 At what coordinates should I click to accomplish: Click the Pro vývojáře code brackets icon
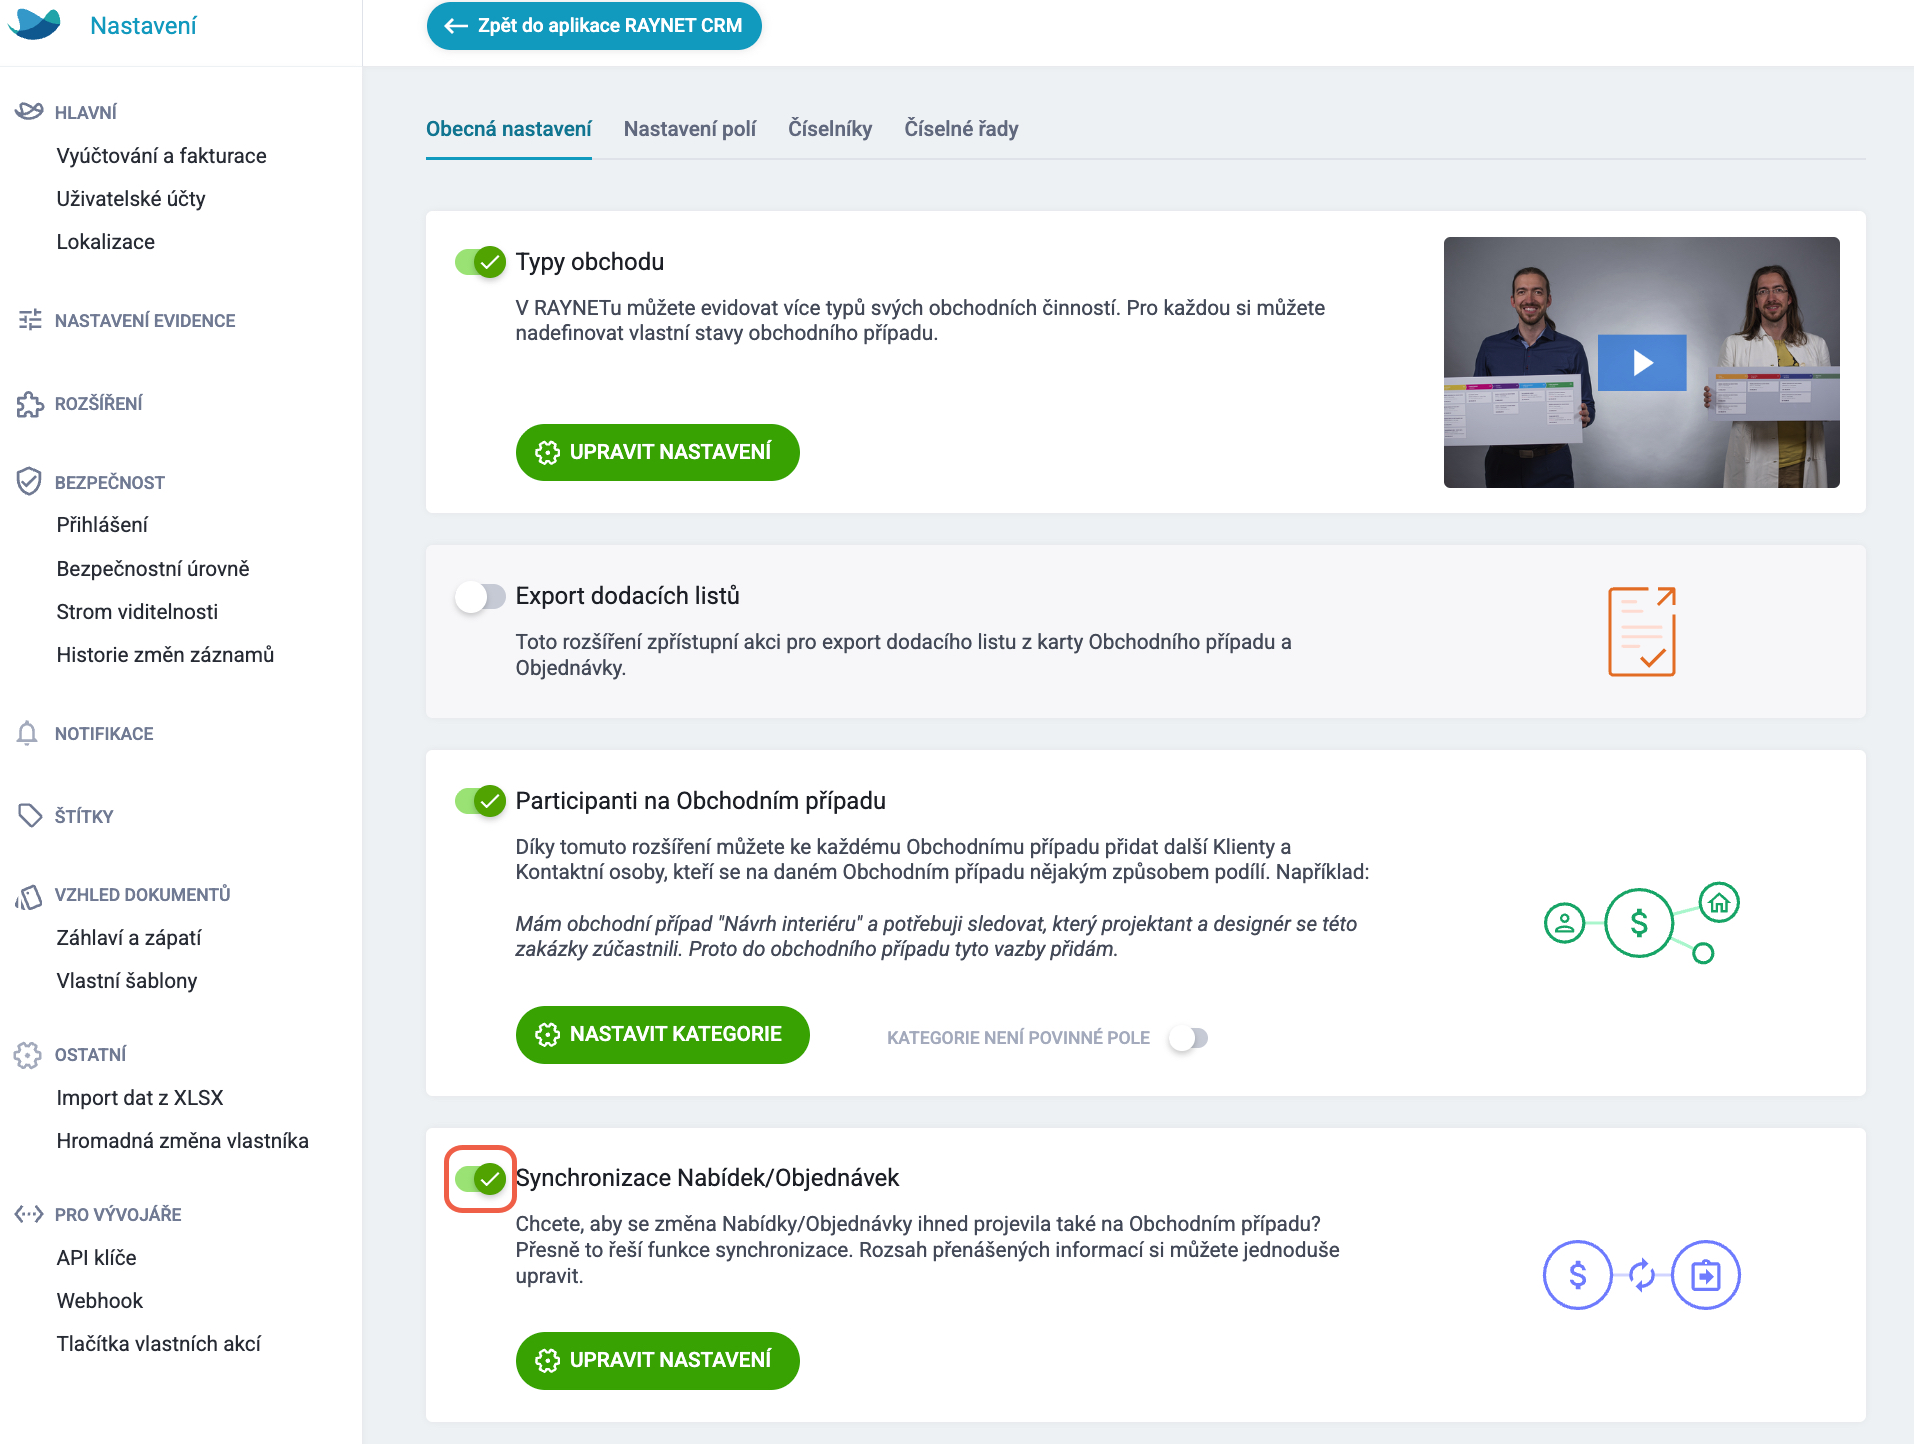(x=29, y=1214)
